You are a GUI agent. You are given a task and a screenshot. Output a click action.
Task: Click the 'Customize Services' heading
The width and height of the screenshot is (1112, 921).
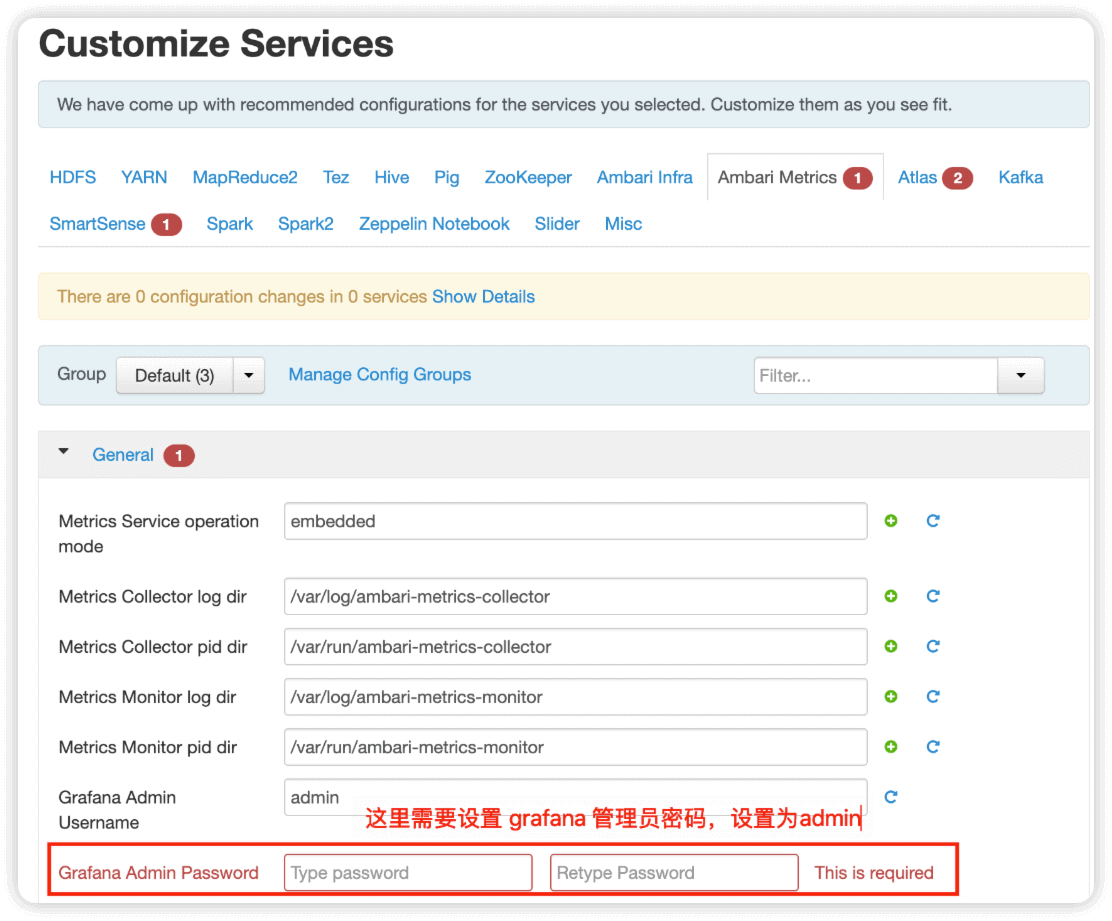pyautogui.click(x=216, y=44)
